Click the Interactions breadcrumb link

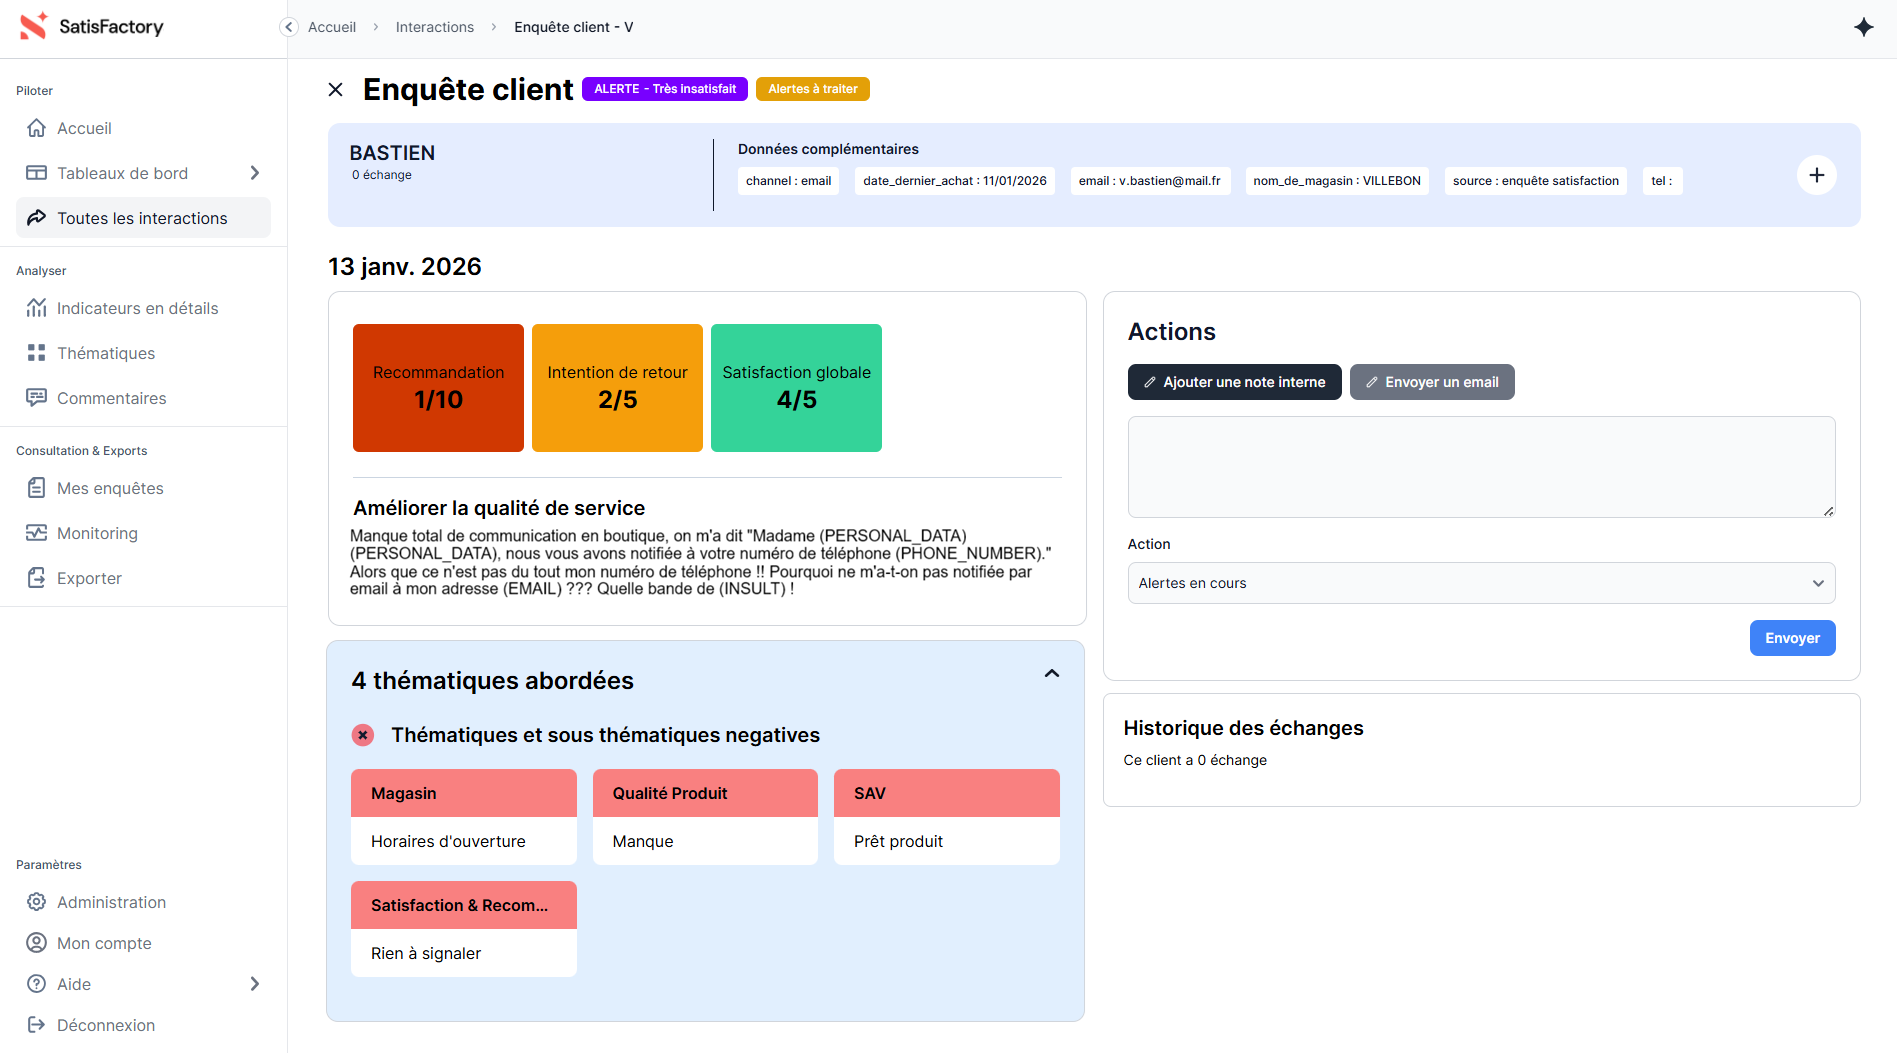(x=434, y=27)
